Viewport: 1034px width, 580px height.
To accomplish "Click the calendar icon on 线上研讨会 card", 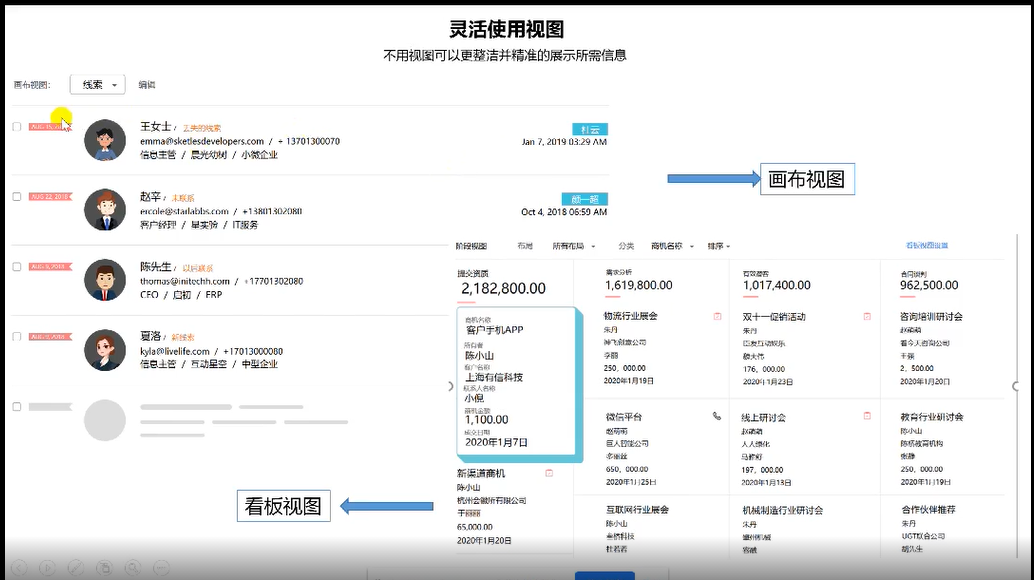I will (866, 416).
